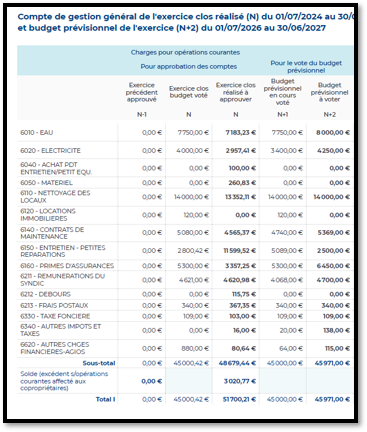Click the DEBOURS realized value '115,75 €'
This screenshot has width=367, height=432.
point(244,294)
